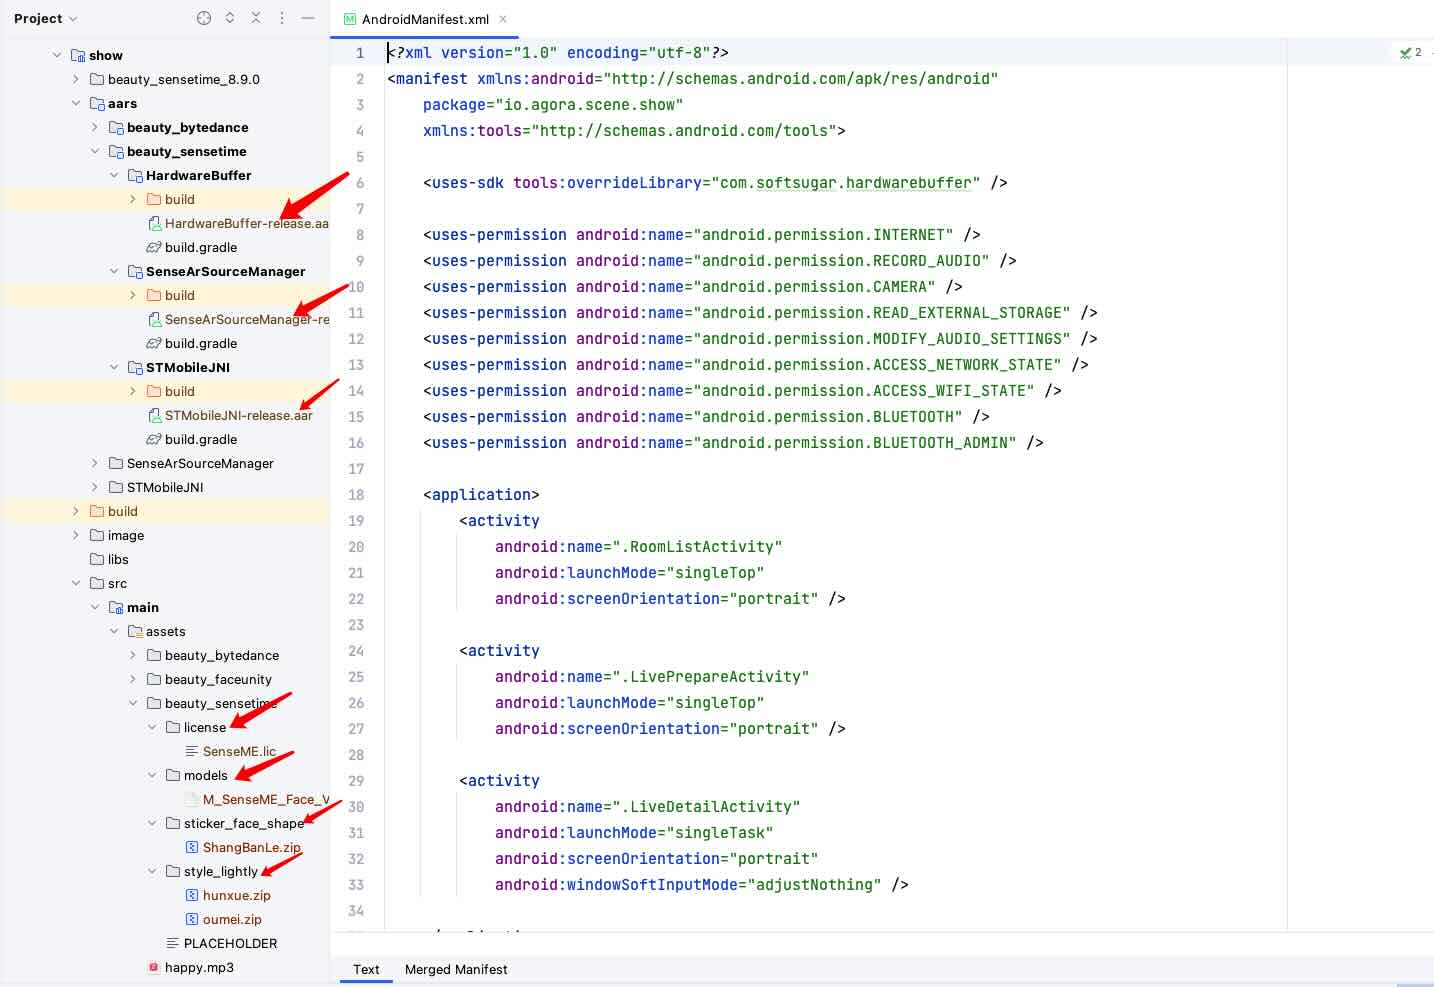Select the image folder
The image size is (1434, 987).
[x=126, y=535]
